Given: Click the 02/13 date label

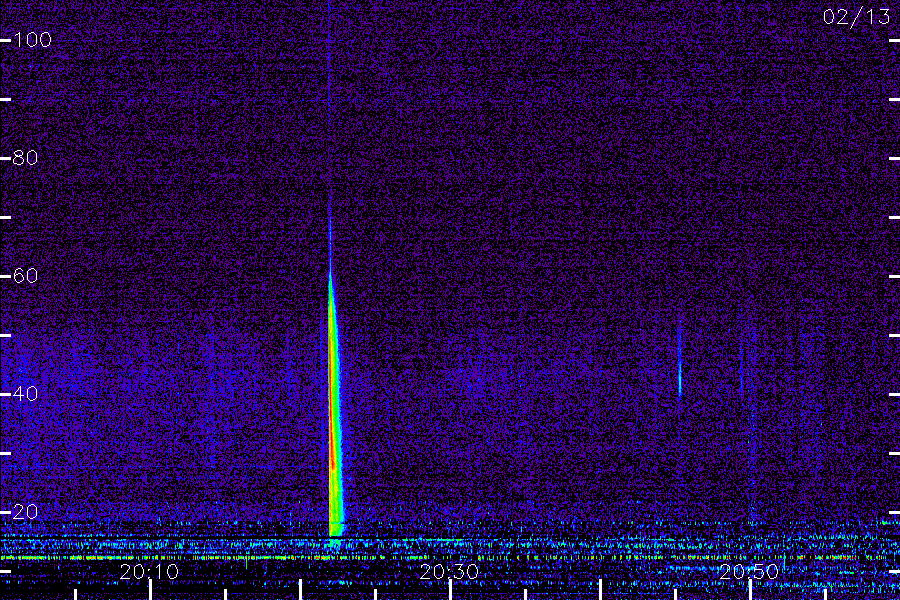Looking at the screenshot, I should point(856,17).
